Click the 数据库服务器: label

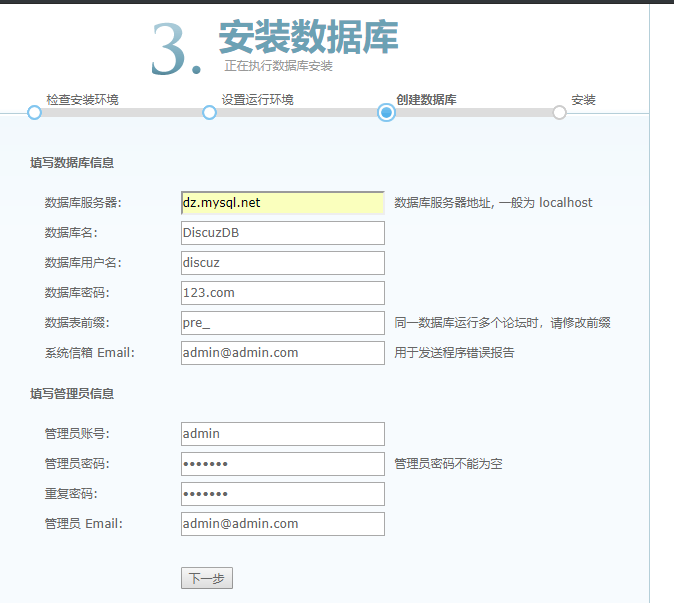coord(83,203)
